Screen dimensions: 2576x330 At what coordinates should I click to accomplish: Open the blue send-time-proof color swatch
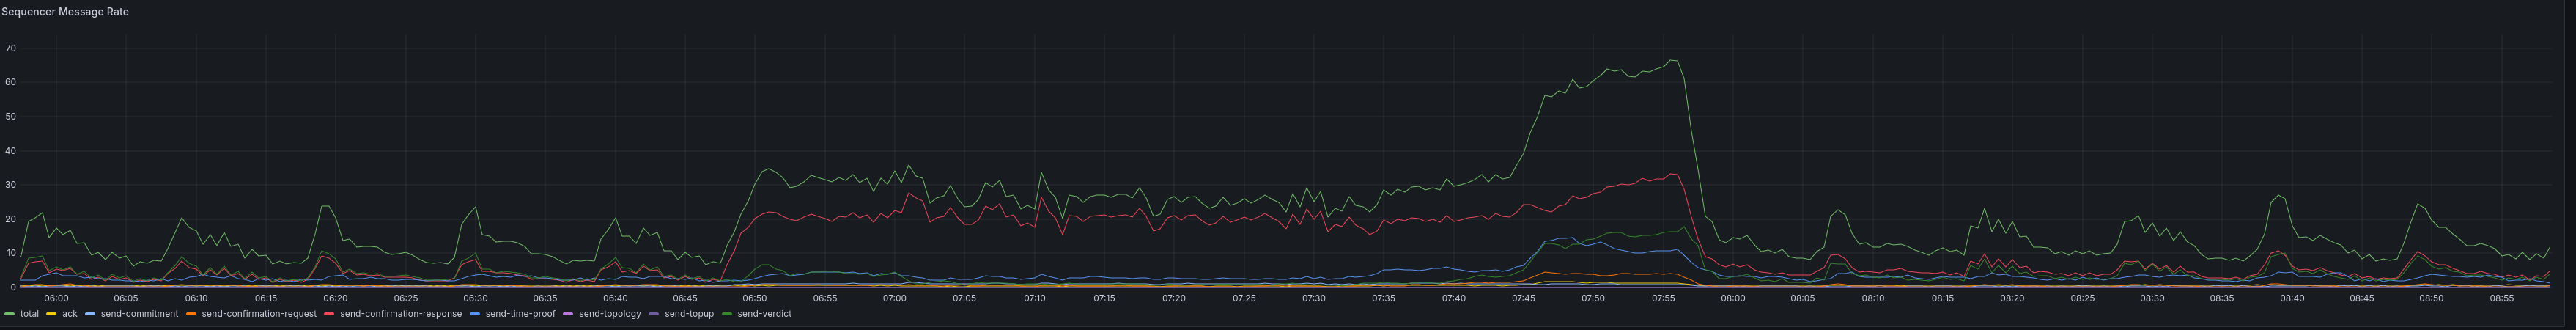(x=474, y=314)
